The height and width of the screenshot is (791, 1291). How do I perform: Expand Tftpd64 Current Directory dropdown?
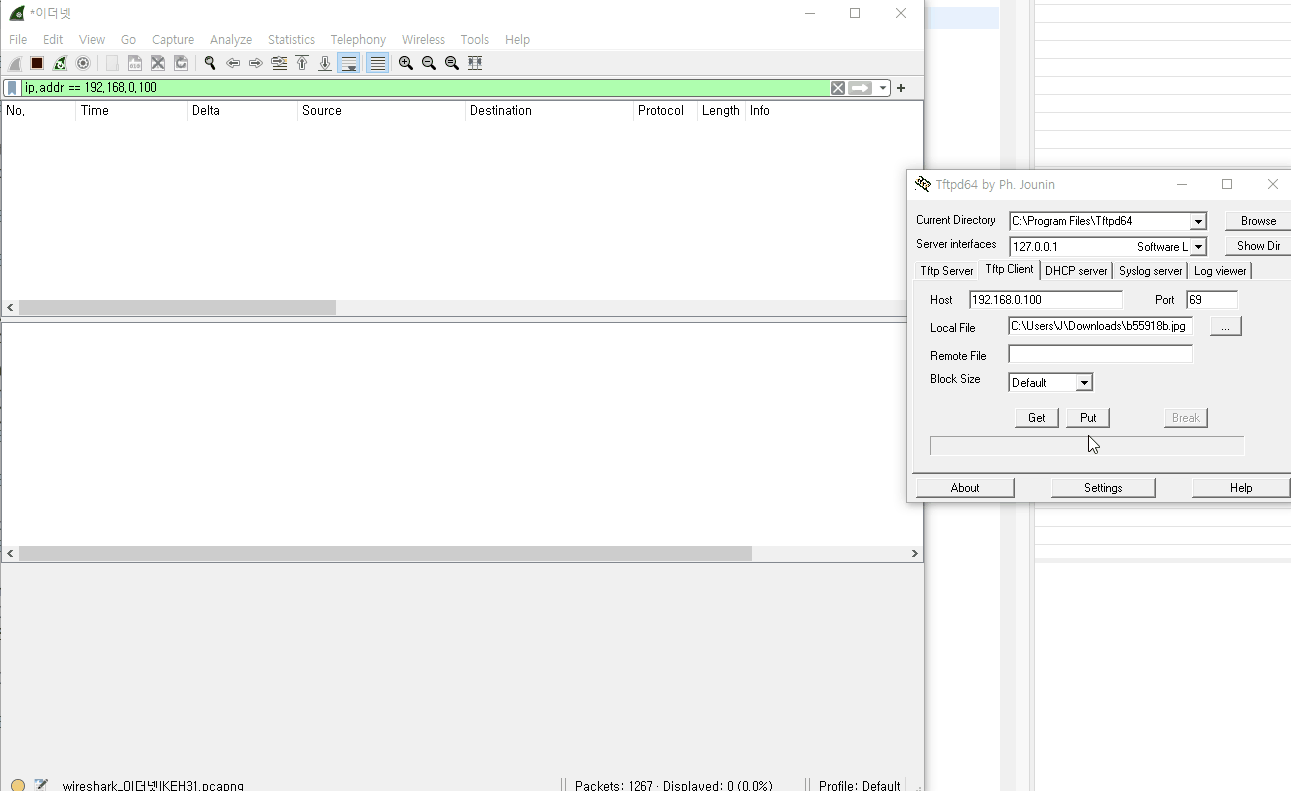coord(1198,221)
